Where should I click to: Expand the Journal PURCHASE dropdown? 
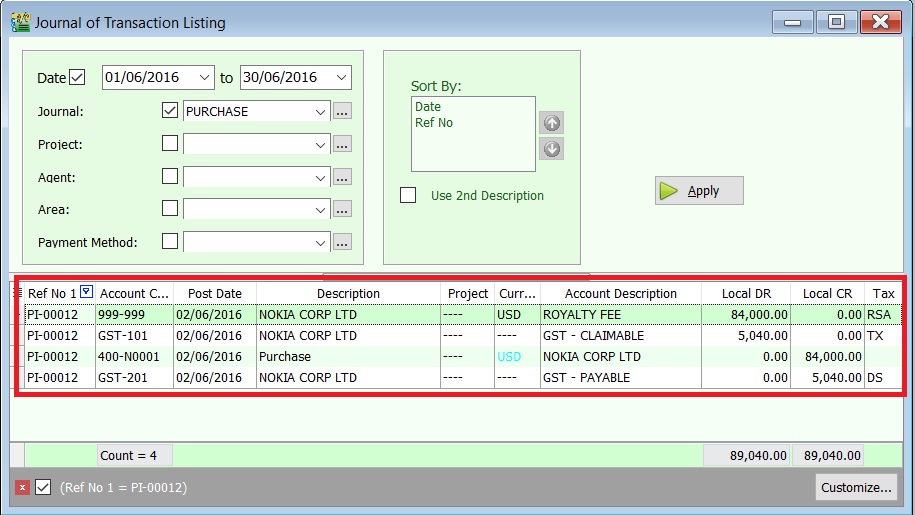320,112
